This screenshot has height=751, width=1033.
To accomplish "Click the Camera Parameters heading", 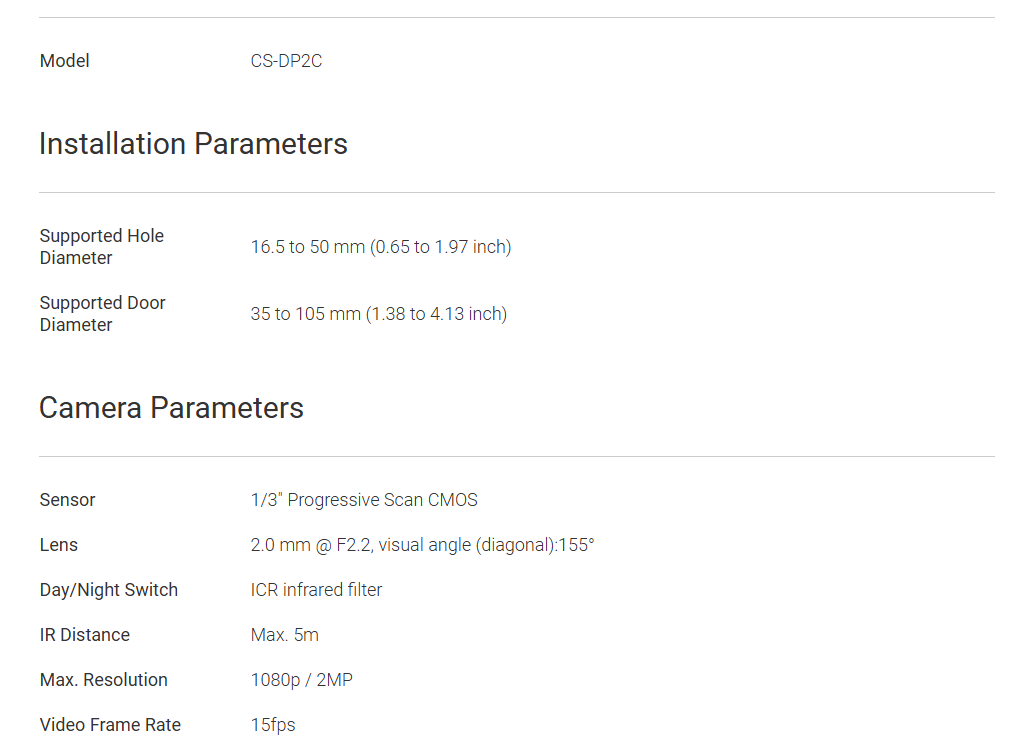I will (171, 408).
